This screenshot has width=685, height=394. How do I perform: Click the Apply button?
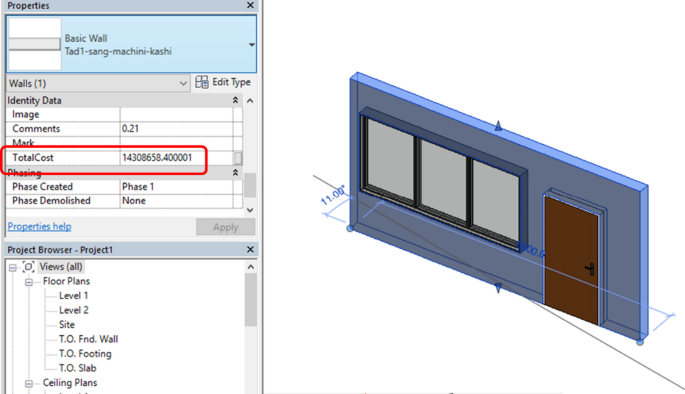click(225, 227)
